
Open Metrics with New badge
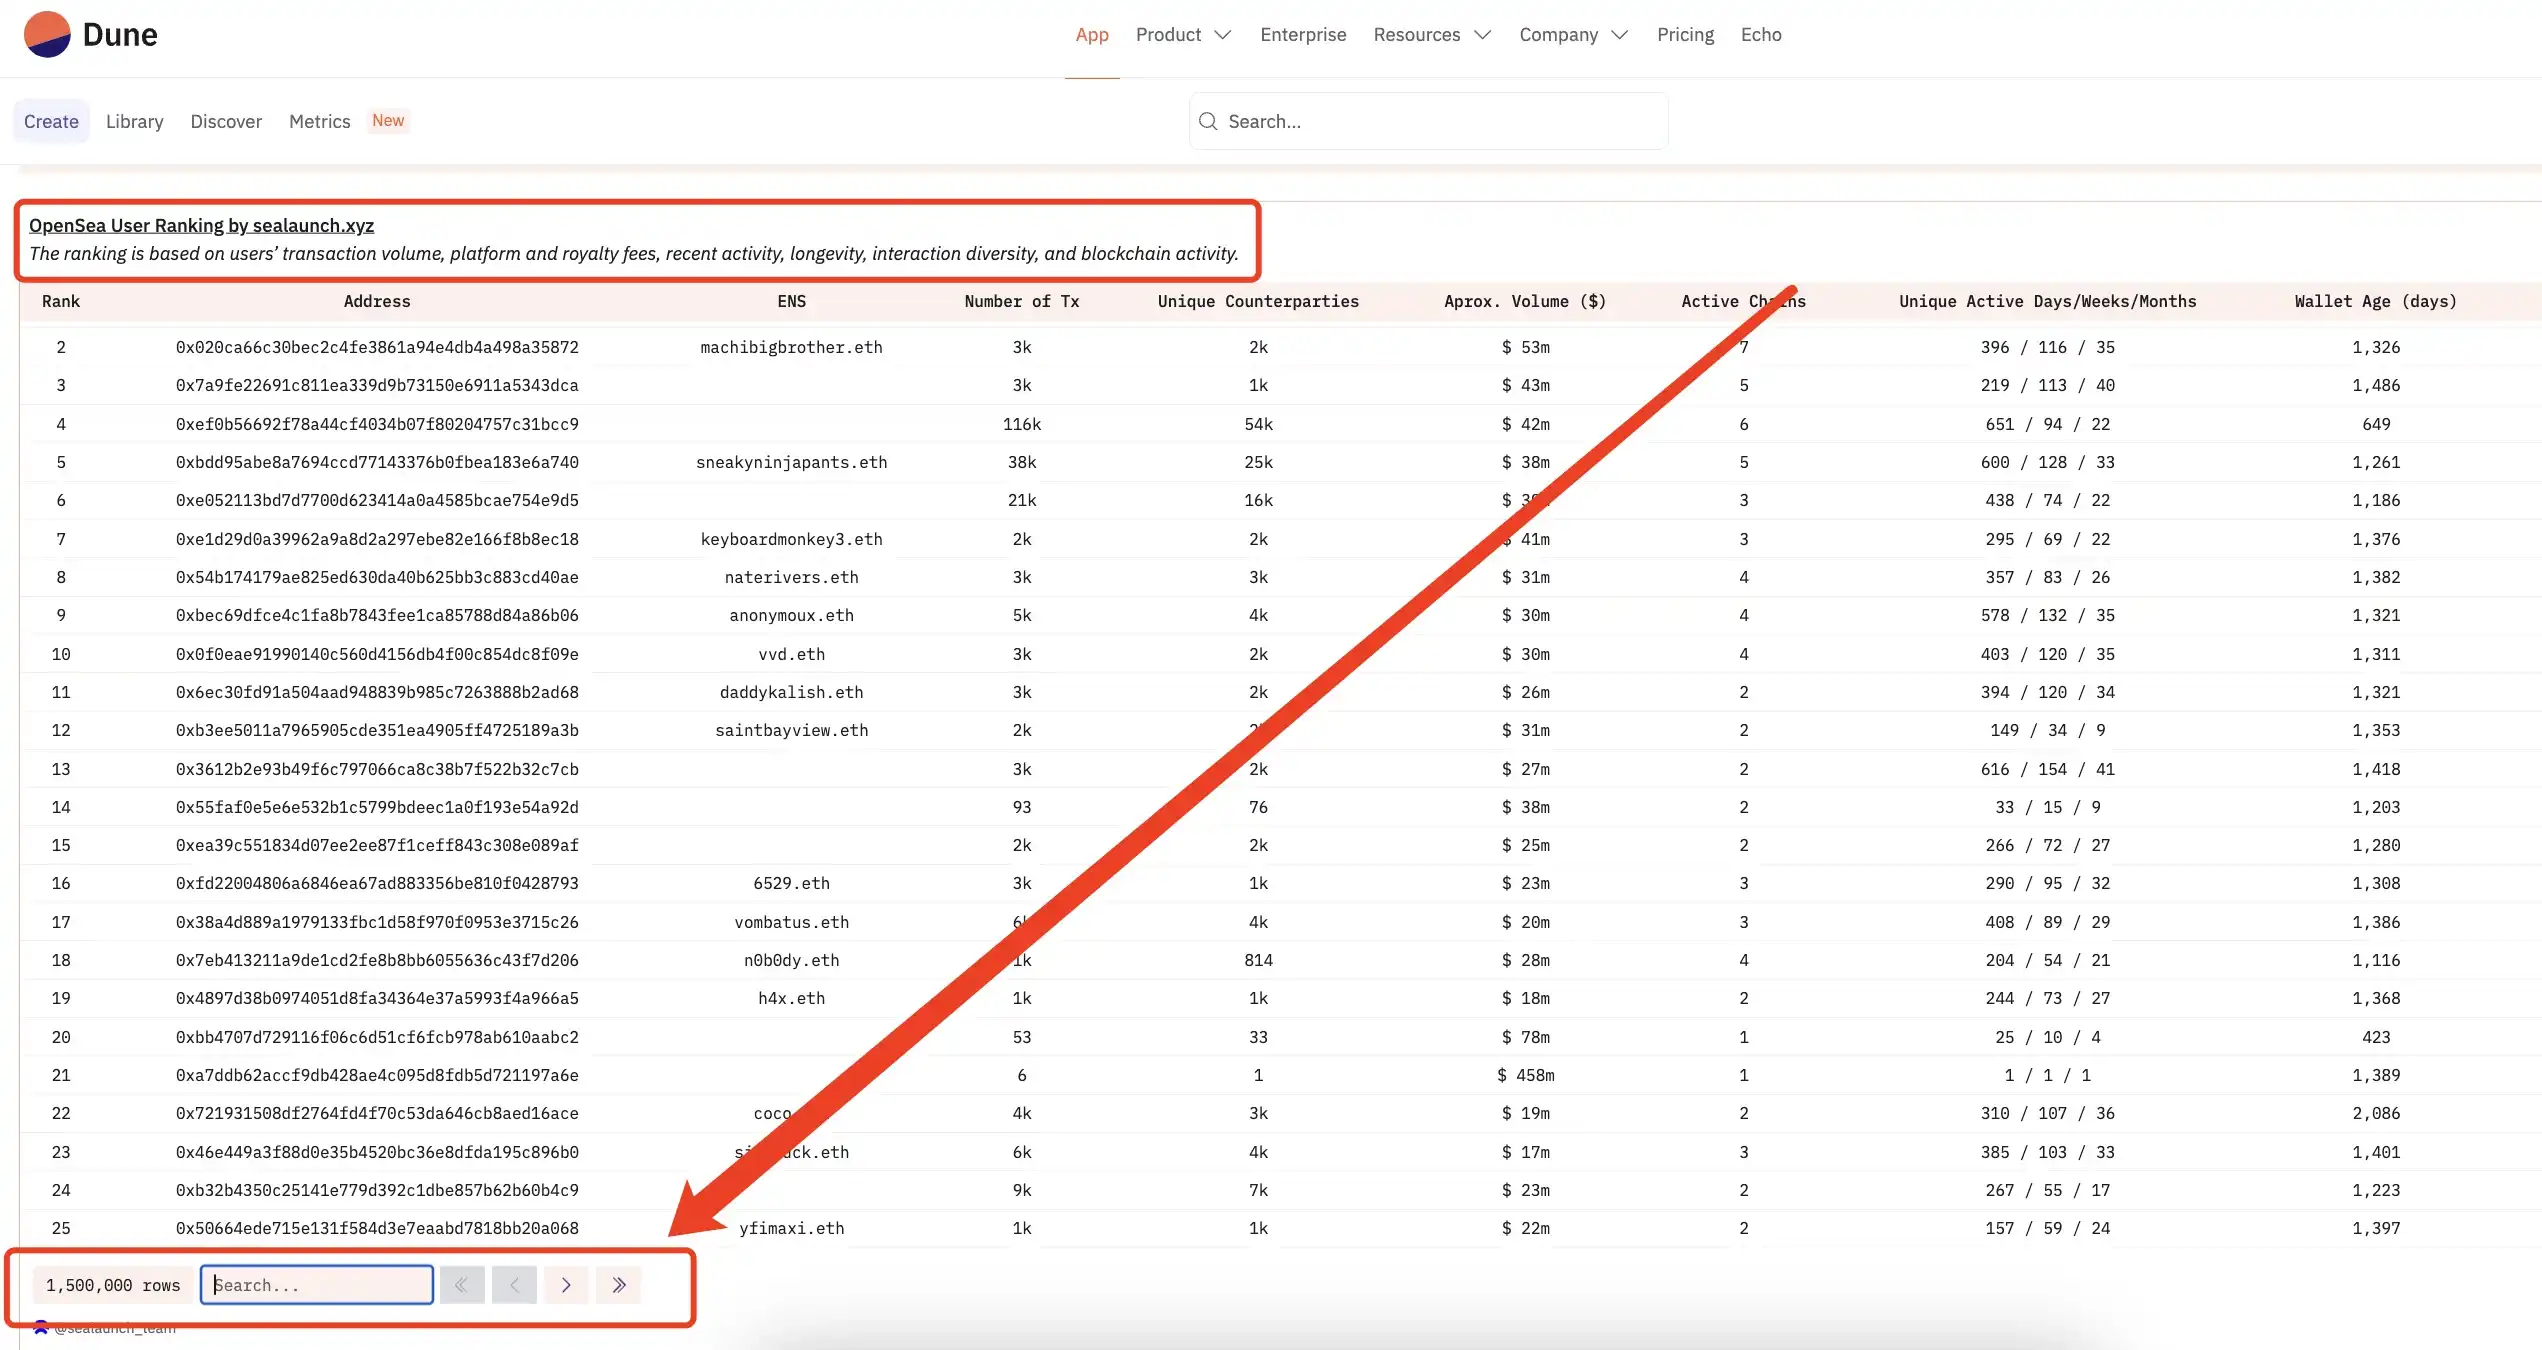(x=320, y=121)
